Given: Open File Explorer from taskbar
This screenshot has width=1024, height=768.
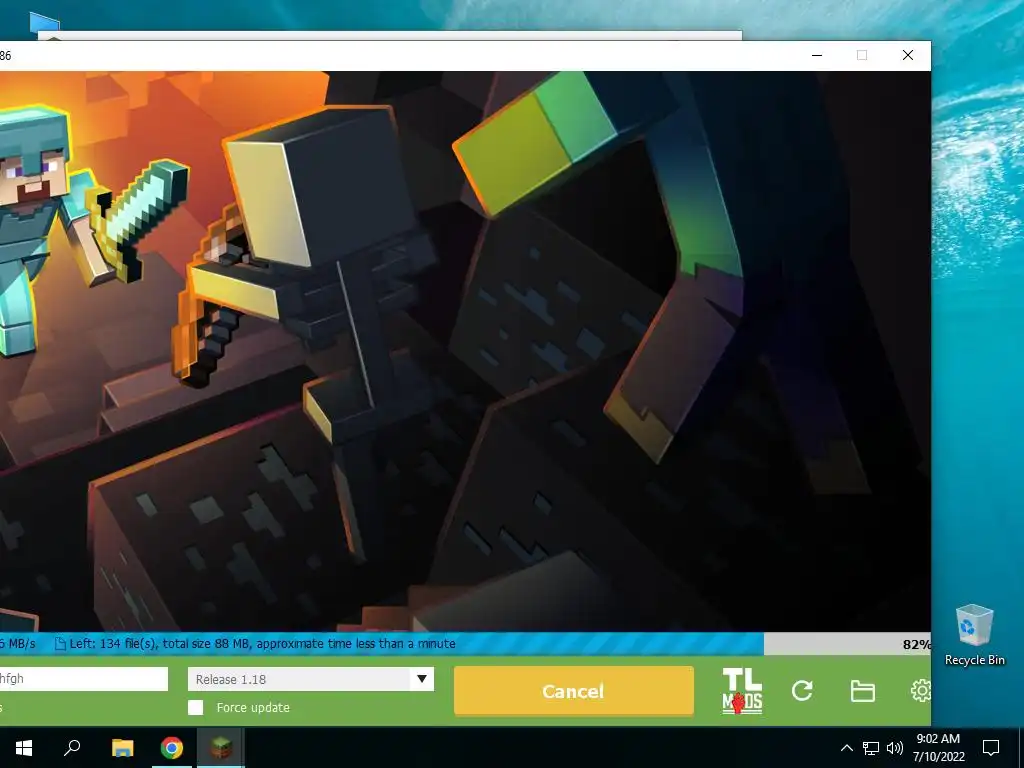Looking at the screenshot, I should [x=122, y=748].
